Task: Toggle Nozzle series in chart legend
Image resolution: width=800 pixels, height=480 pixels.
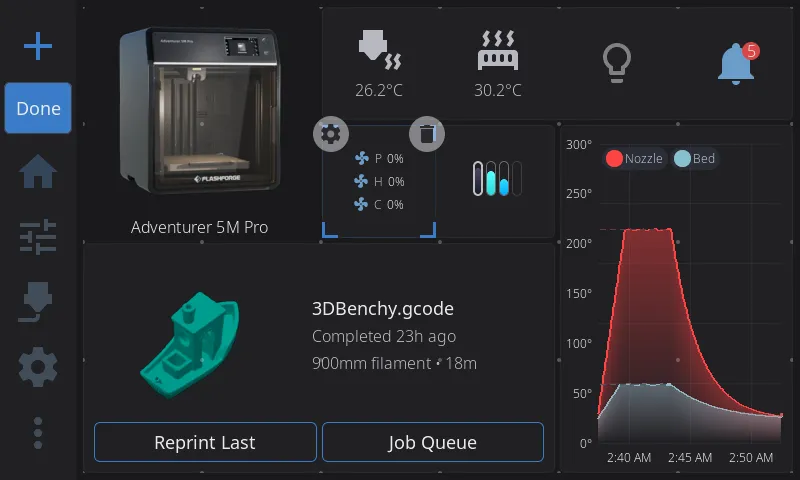Action: coord(634,159)
